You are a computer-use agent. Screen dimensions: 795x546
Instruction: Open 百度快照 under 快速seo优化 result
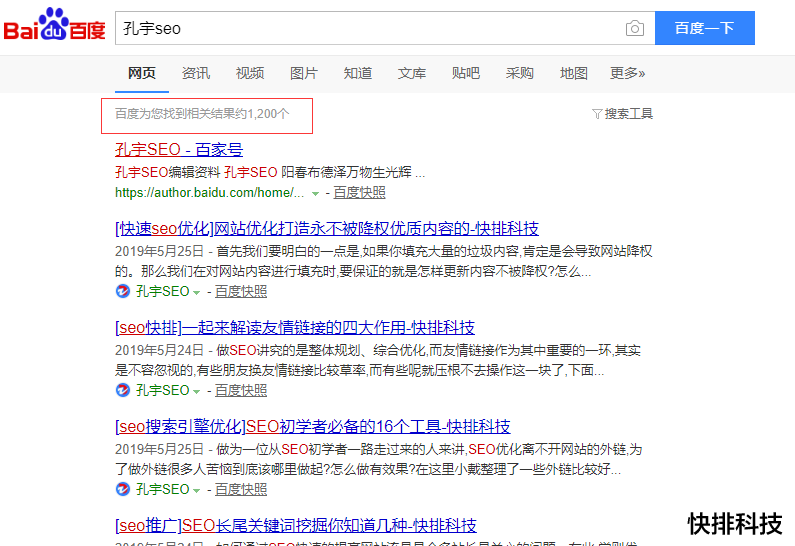coord(241,292)
